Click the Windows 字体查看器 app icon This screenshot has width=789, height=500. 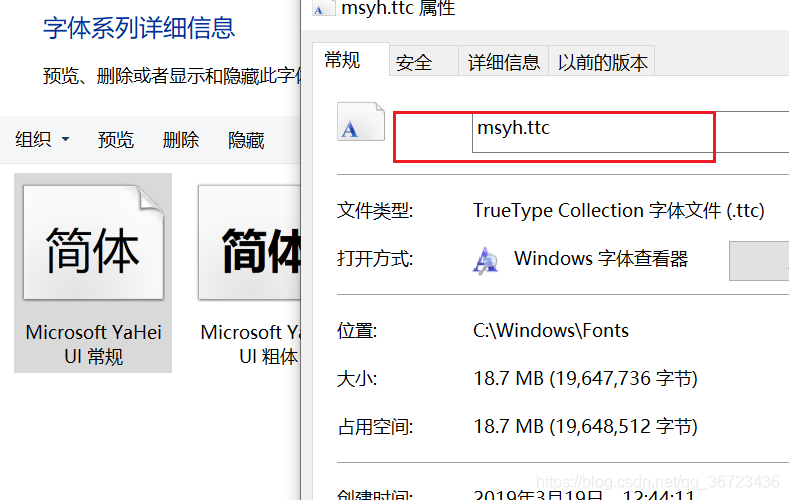click(x=485, y=260)
